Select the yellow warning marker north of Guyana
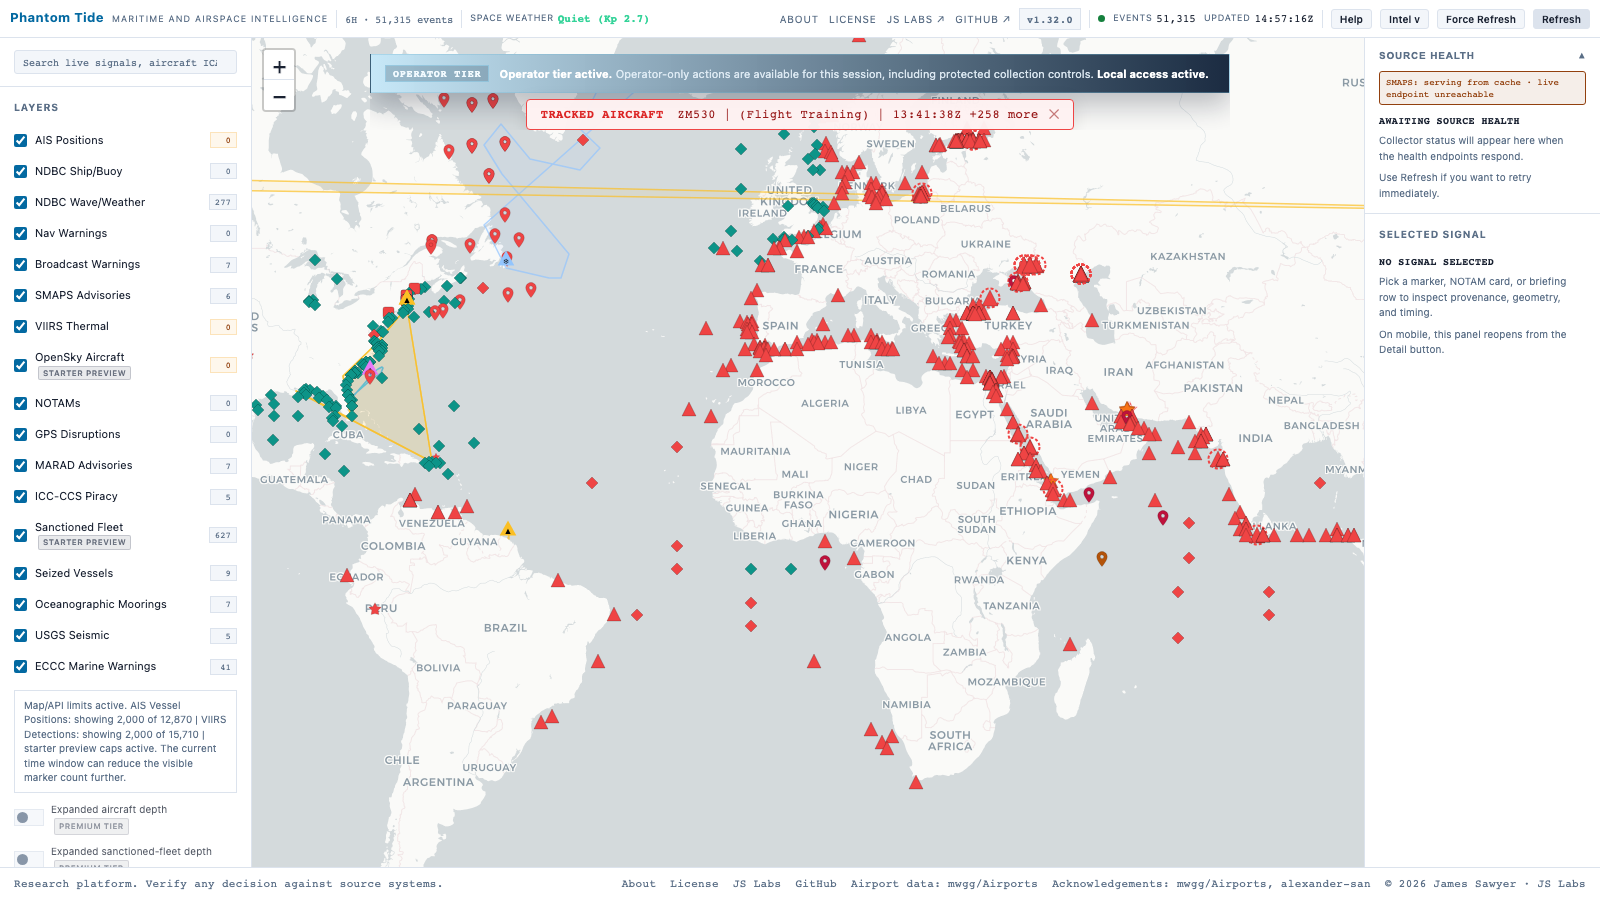The width and height of the screenshot is (1600, 900). point(508,529)
